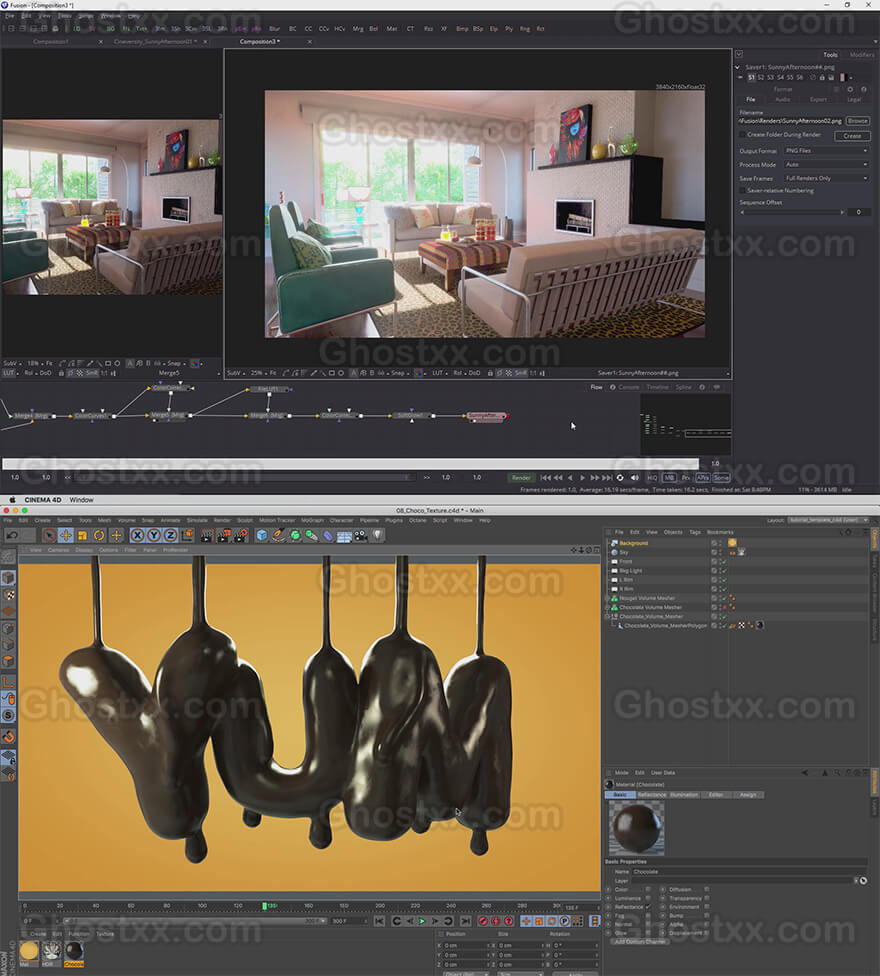
Task: Adjust the Sequence Offset slider in Fusion
Action: tap(792, 212)
